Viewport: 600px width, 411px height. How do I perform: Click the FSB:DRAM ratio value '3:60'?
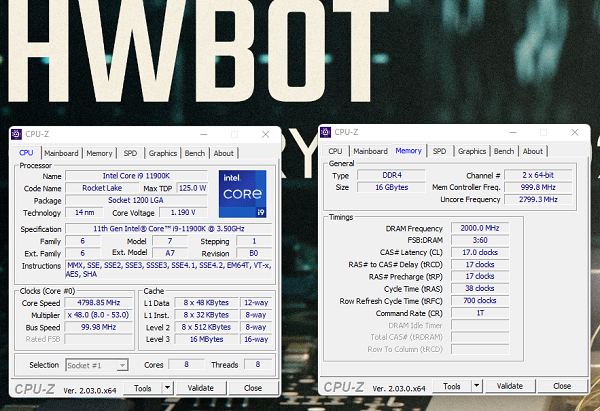coord(480,240)
